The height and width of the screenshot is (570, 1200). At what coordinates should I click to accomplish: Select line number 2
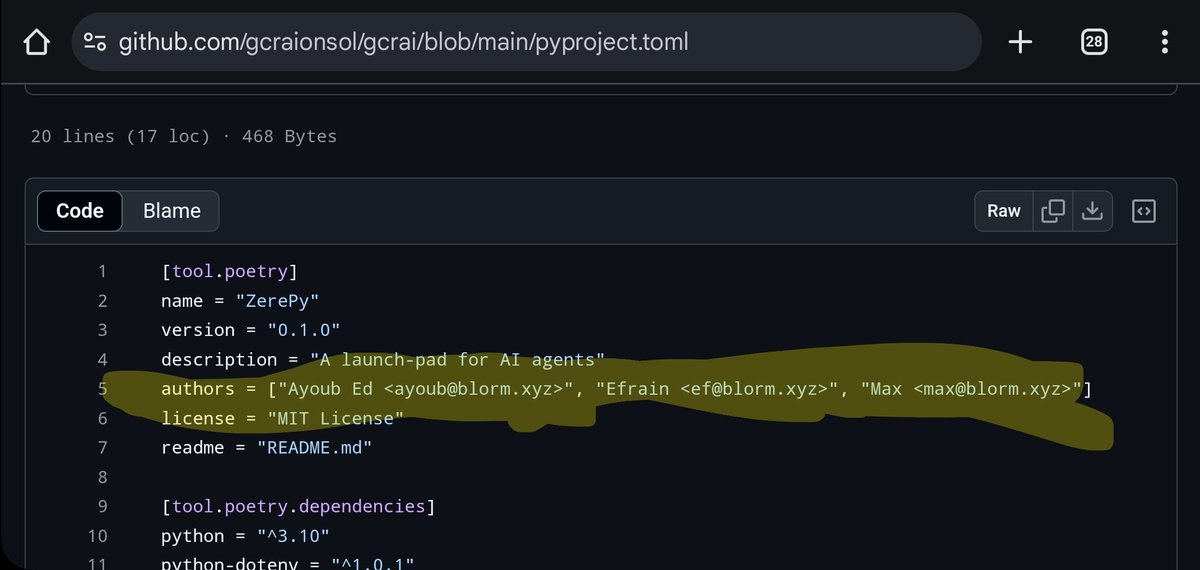[101, 300]
